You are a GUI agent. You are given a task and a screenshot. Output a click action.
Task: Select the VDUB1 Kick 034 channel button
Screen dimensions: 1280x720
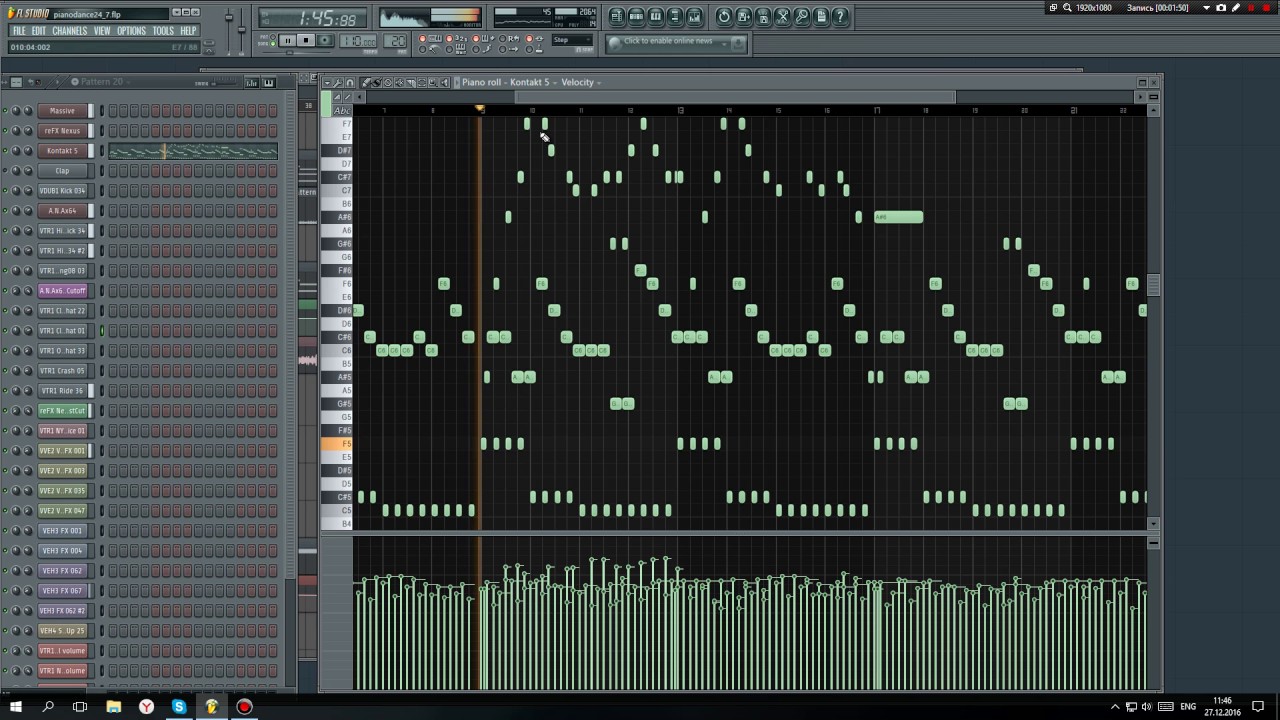pos(62,190)
